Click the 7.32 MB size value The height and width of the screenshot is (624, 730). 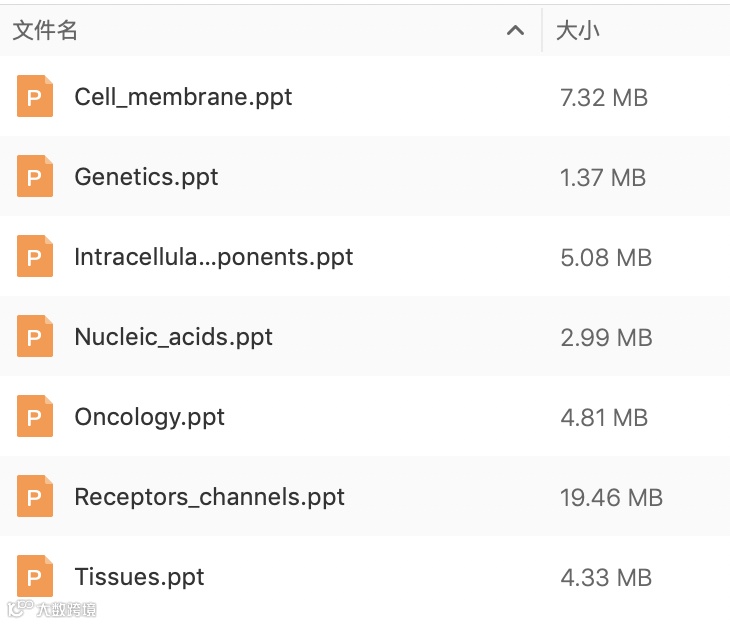[x=604, y=97]
